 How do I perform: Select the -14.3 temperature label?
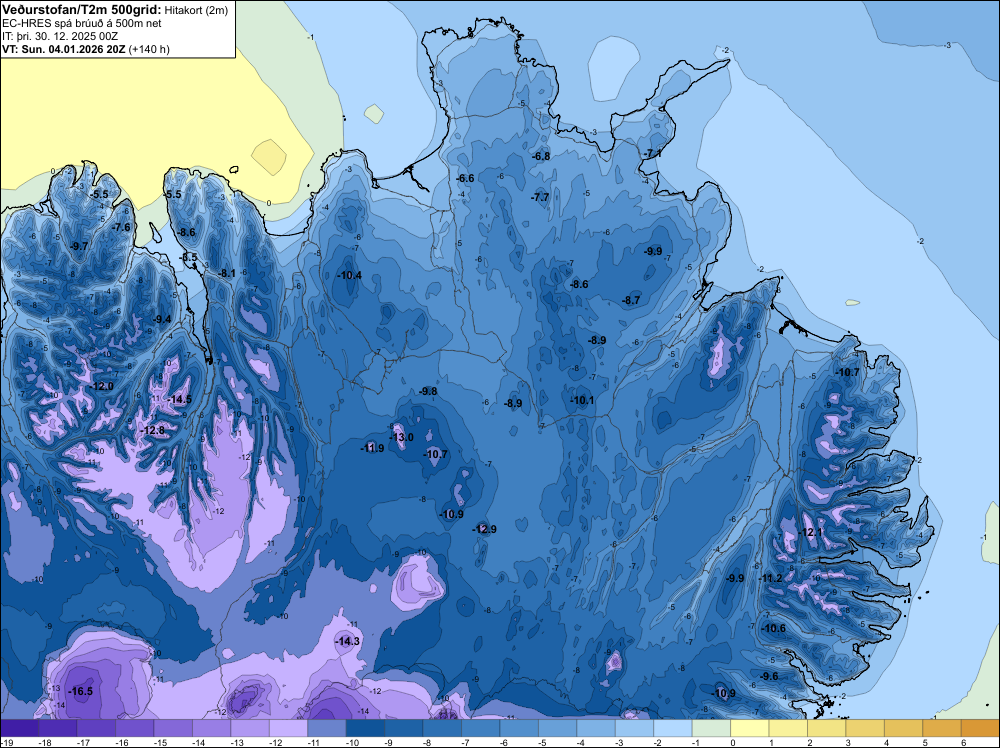[348, 641]
